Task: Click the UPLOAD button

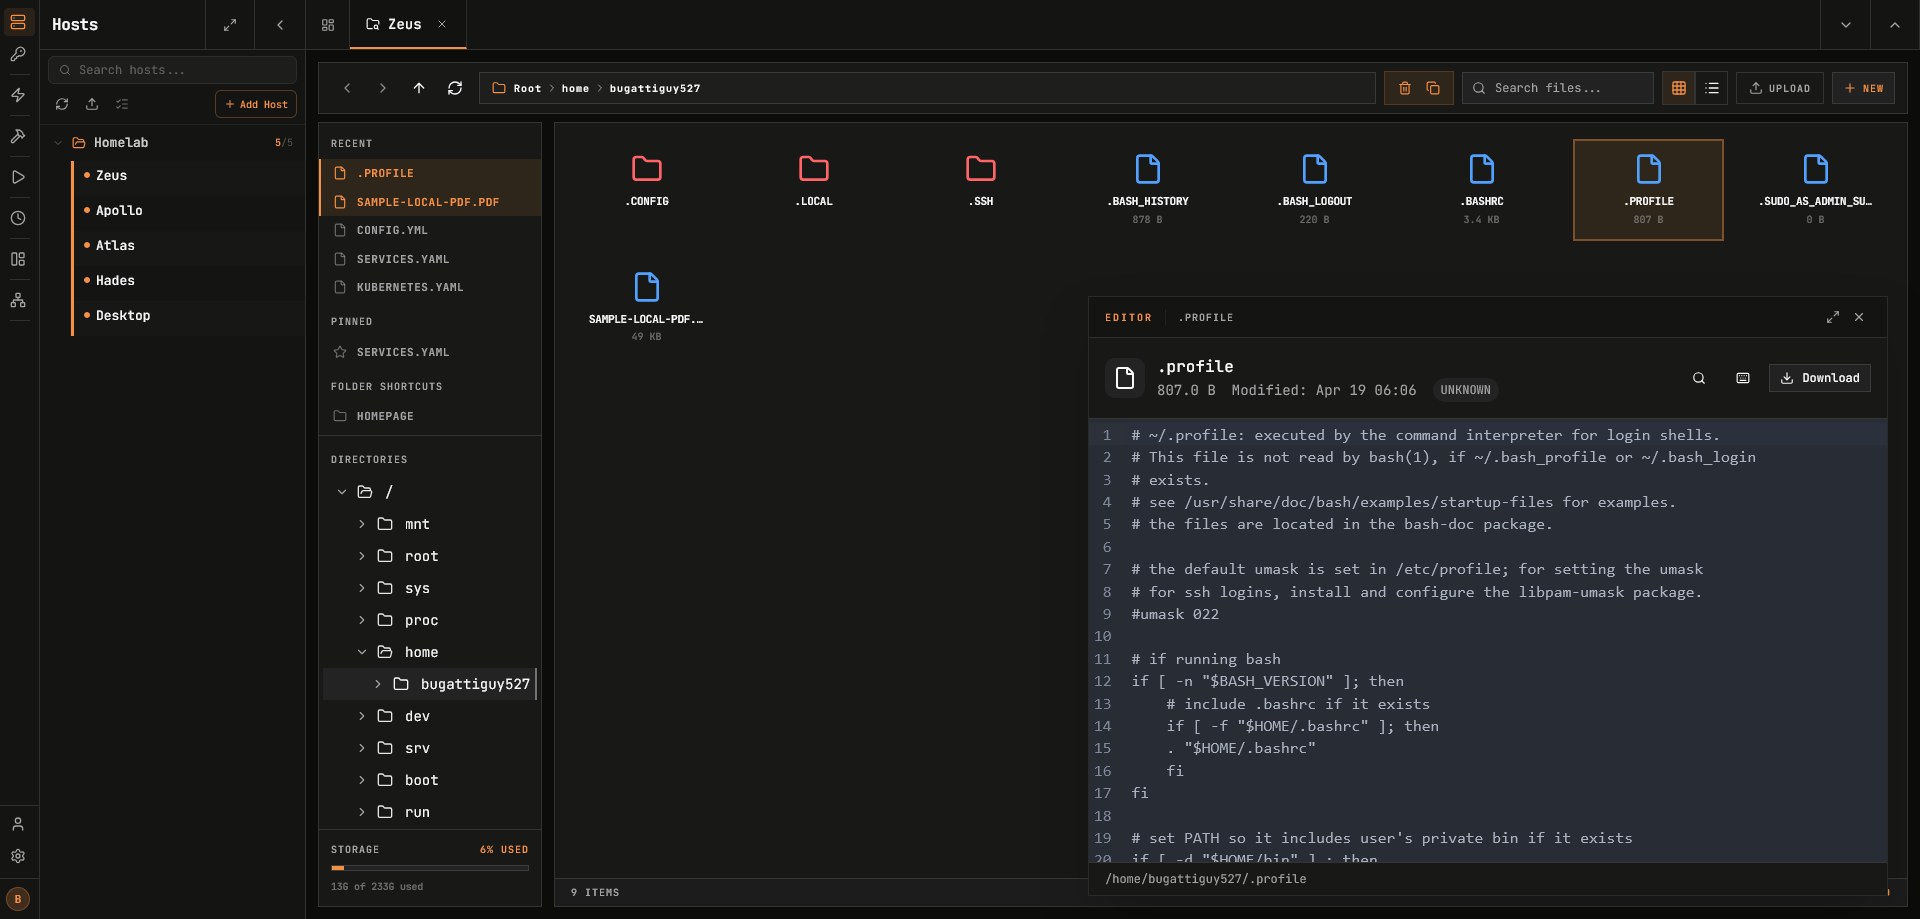Action: pyautogui.click(x=1780, y=88)
